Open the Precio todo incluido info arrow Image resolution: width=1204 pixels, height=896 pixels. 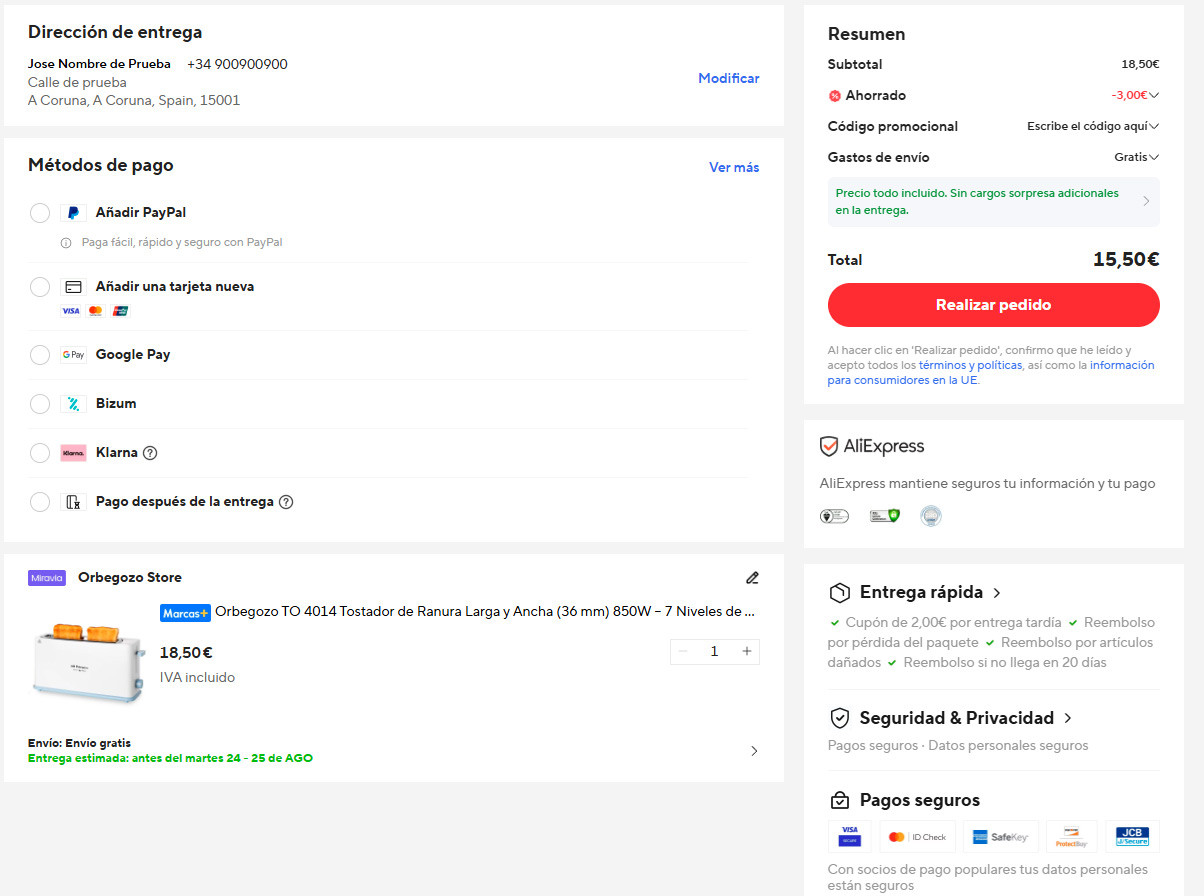(1146, 202)
